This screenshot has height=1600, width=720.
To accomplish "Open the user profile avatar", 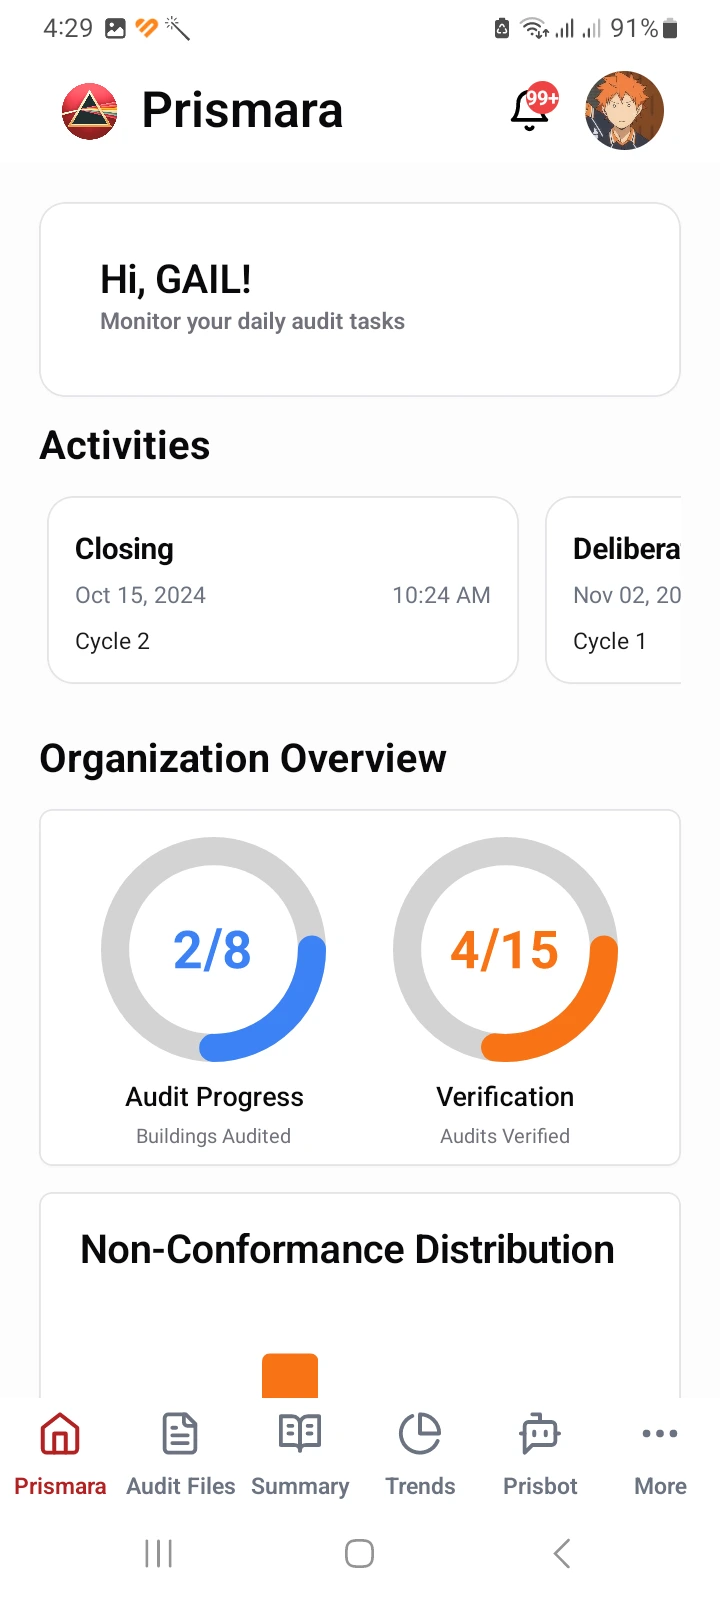I will [x=624, y=110].
